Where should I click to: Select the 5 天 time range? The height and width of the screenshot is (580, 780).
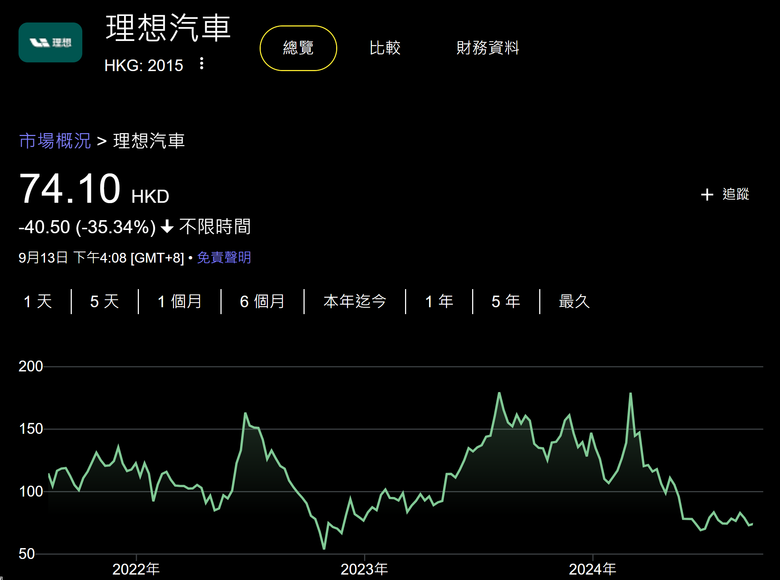(104, 301)
